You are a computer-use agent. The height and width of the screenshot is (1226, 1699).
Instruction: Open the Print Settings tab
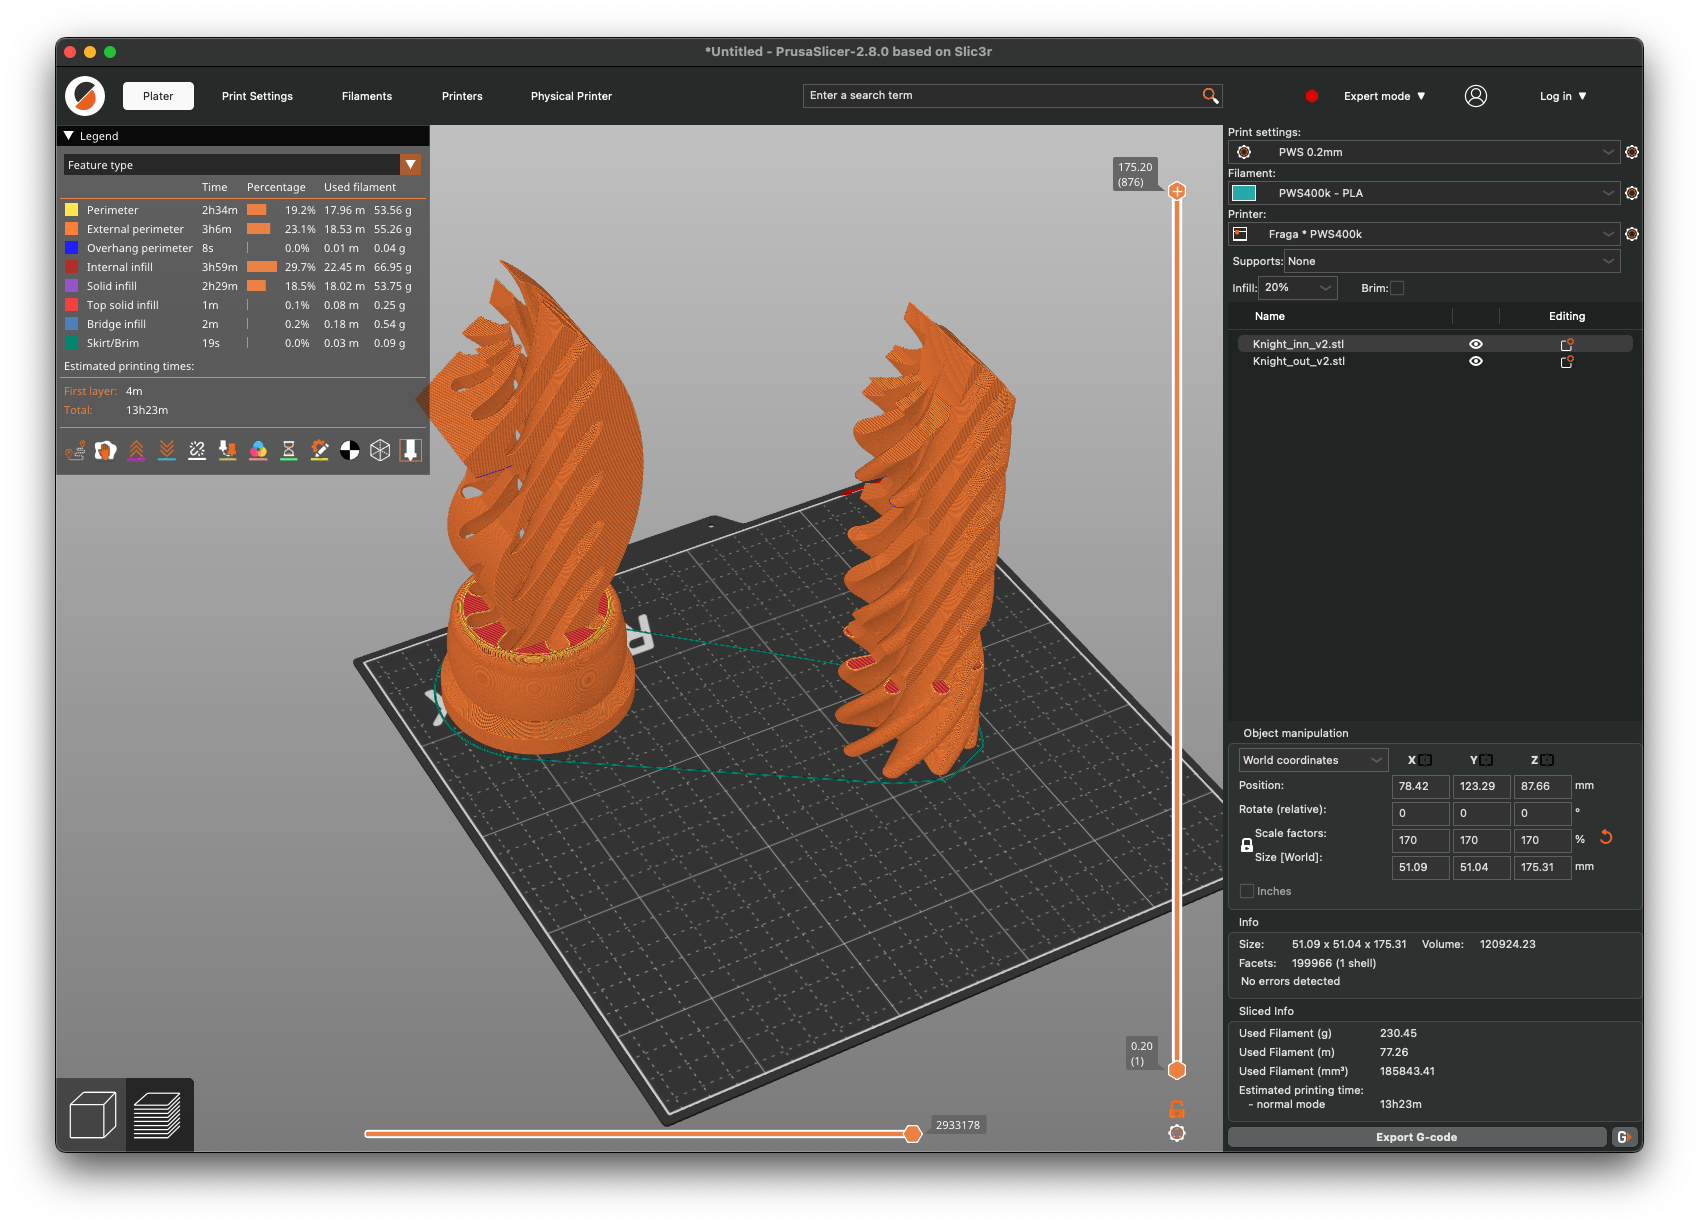pyautogui.click(x=257, y=96)
